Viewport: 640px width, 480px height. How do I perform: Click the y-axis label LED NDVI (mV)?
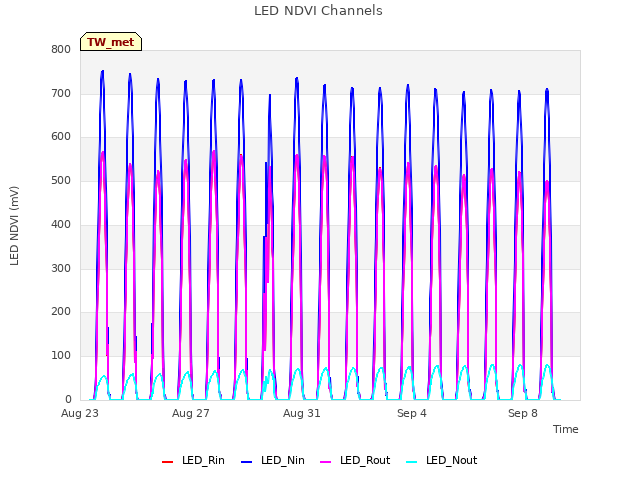14,226
